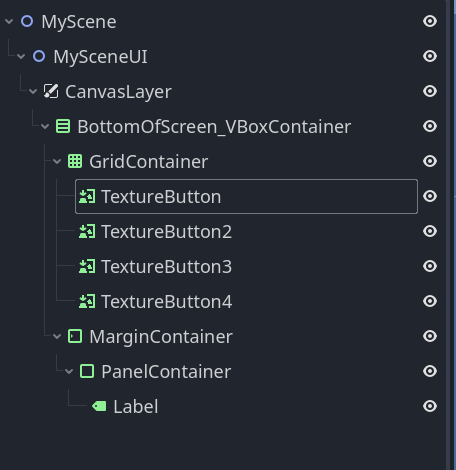Toggle visibility of GridContainer
Image resolution: width=456 pixels, height=470 pixels.
click(x=430, y=161)
